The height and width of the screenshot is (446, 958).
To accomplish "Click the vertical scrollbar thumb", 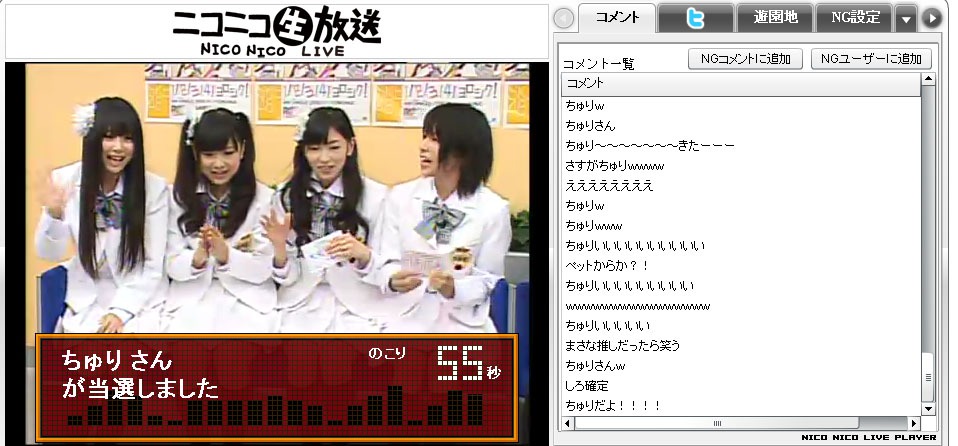I will 927,377.
